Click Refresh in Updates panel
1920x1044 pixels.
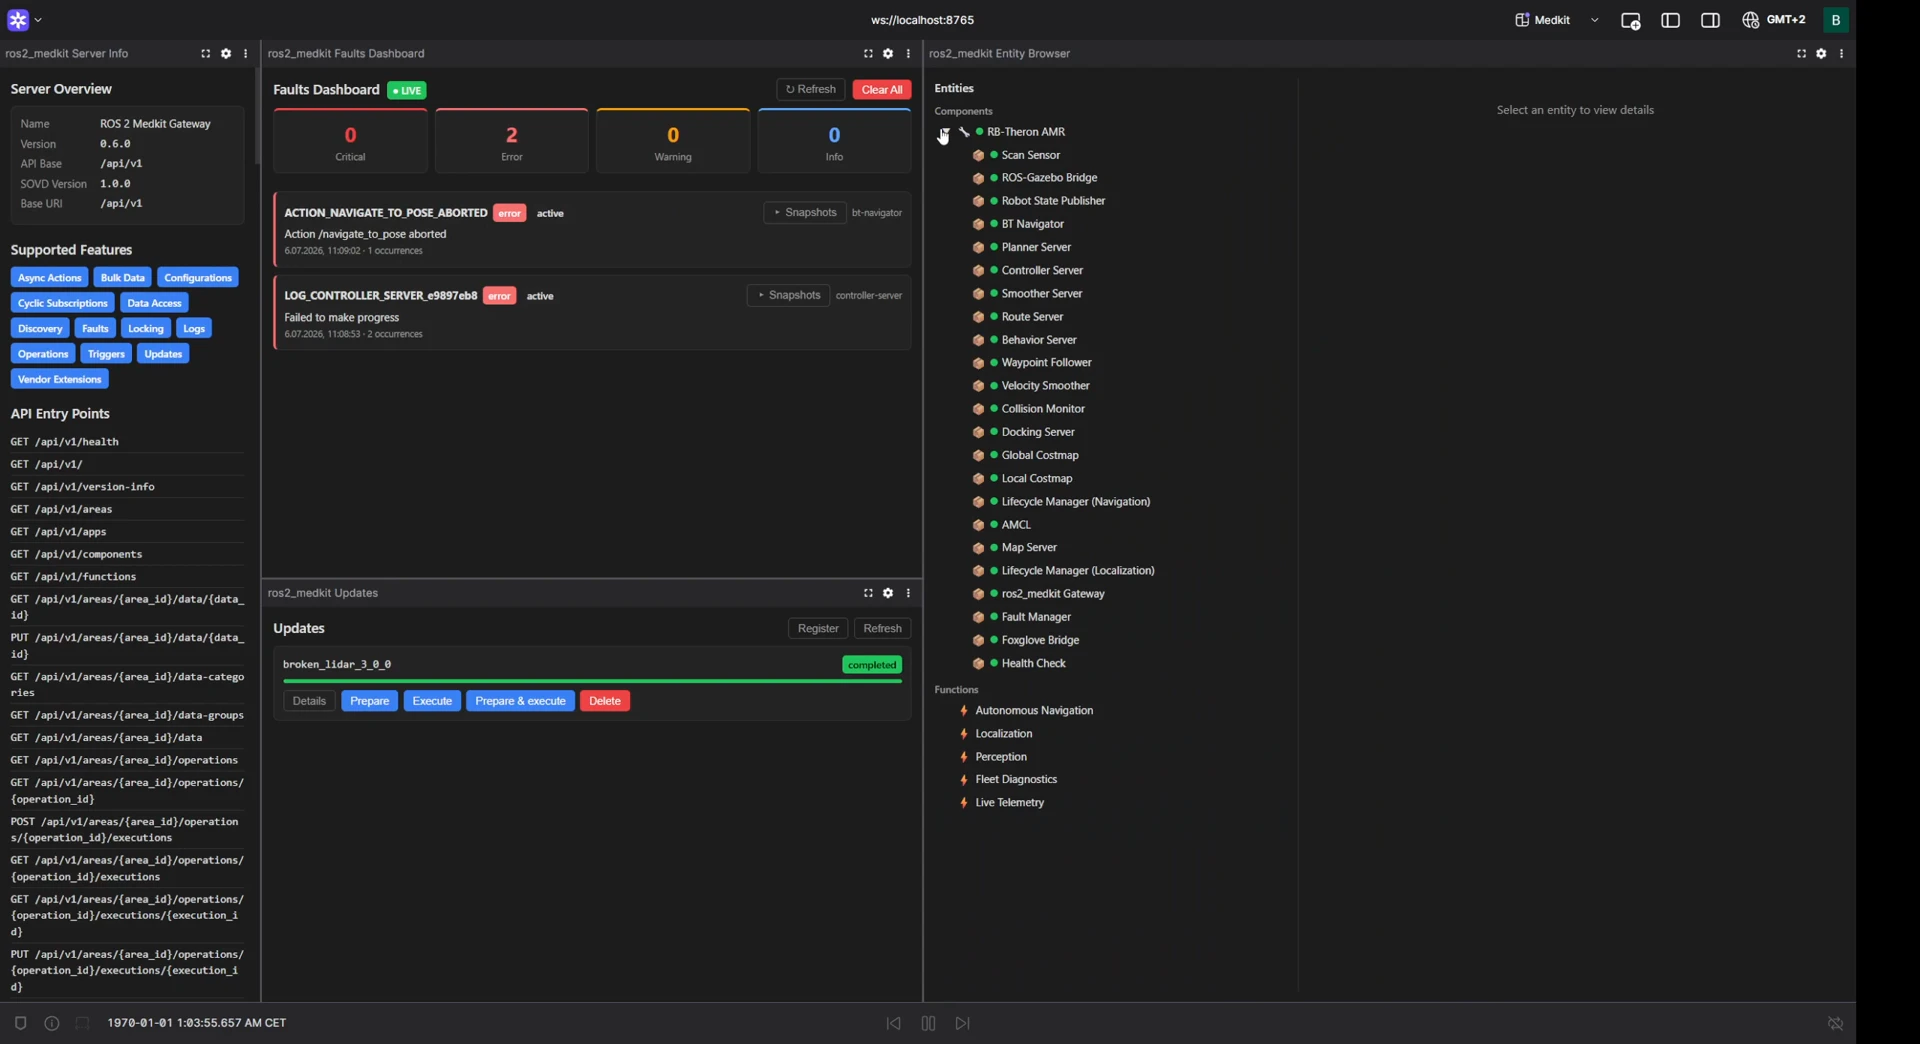click(882, 629)
